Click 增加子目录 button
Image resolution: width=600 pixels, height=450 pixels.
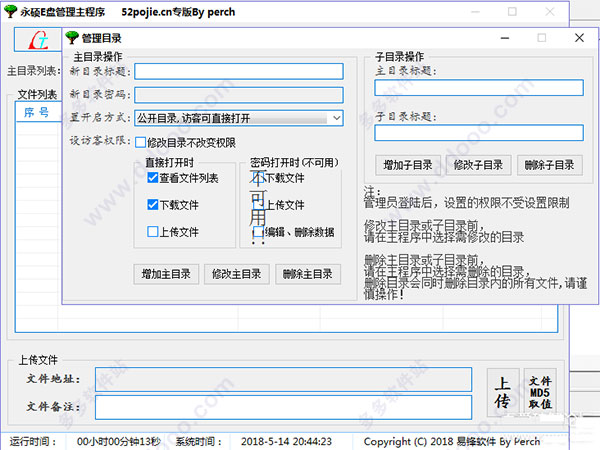[x=408, y=165]
